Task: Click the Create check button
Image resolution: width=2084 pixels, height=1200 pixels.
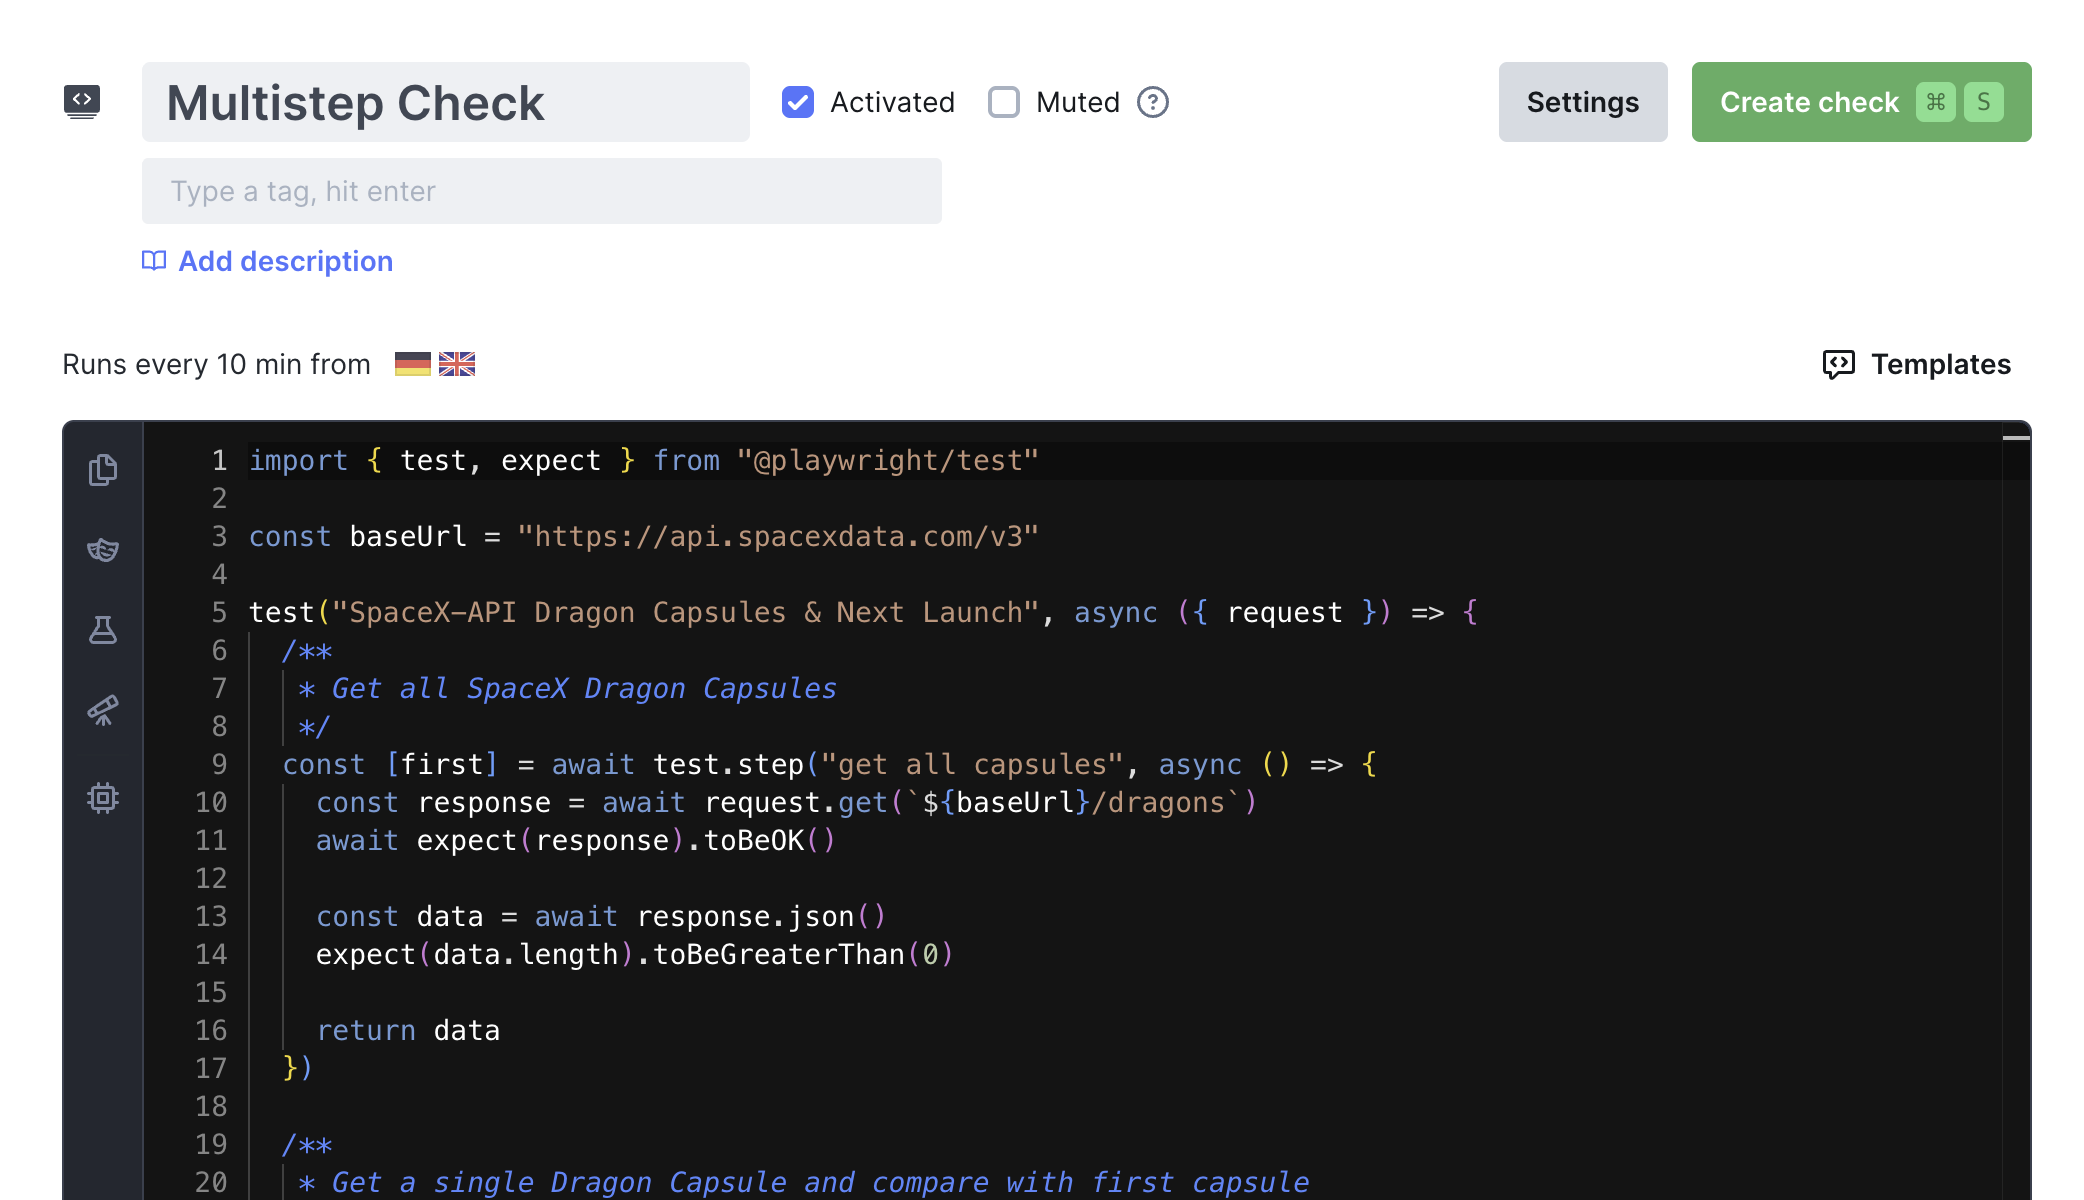Action: pos(1861,102)
